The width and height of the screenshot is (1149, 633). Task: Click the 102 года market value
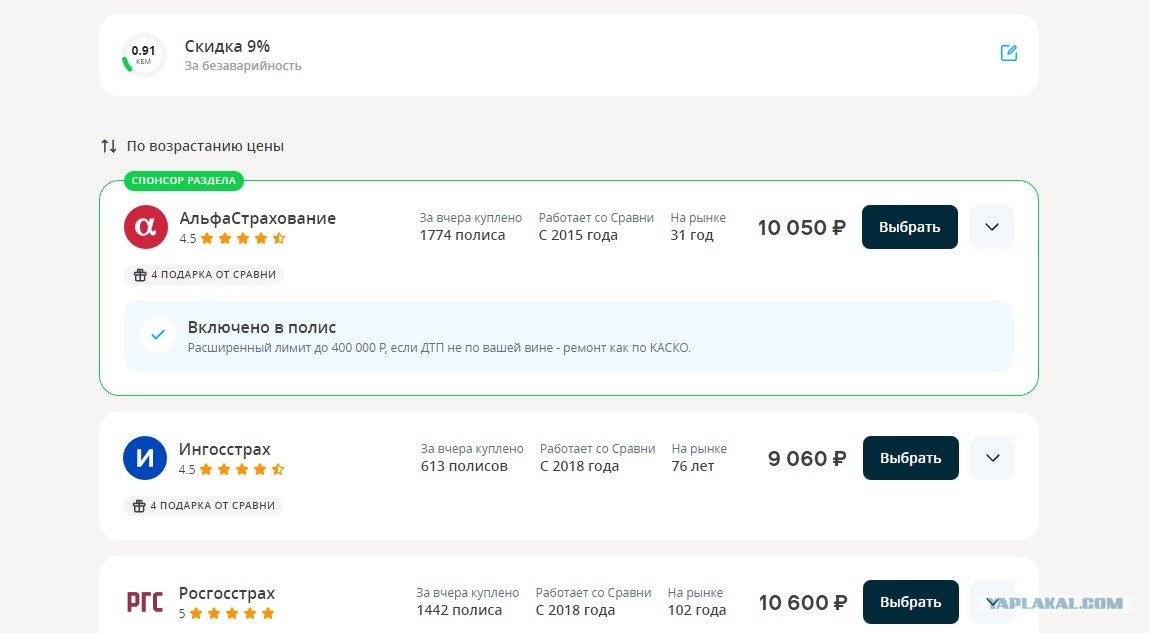click(697, 610)
